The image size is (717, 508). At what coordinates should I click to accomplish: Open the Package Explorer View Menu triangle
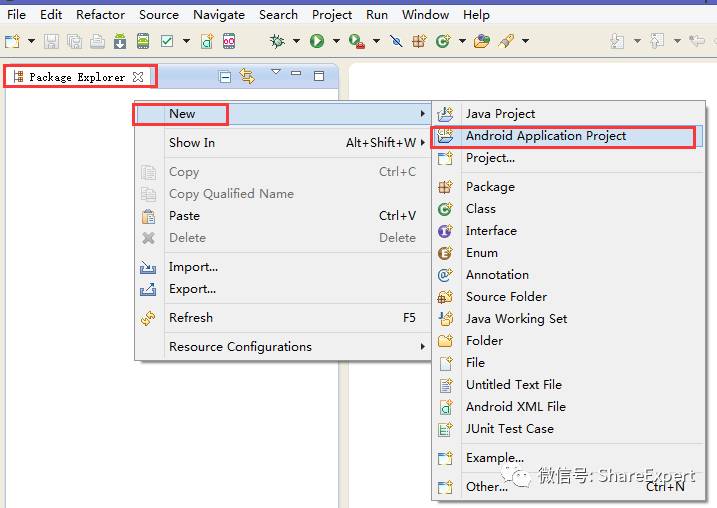click(276, 72)
